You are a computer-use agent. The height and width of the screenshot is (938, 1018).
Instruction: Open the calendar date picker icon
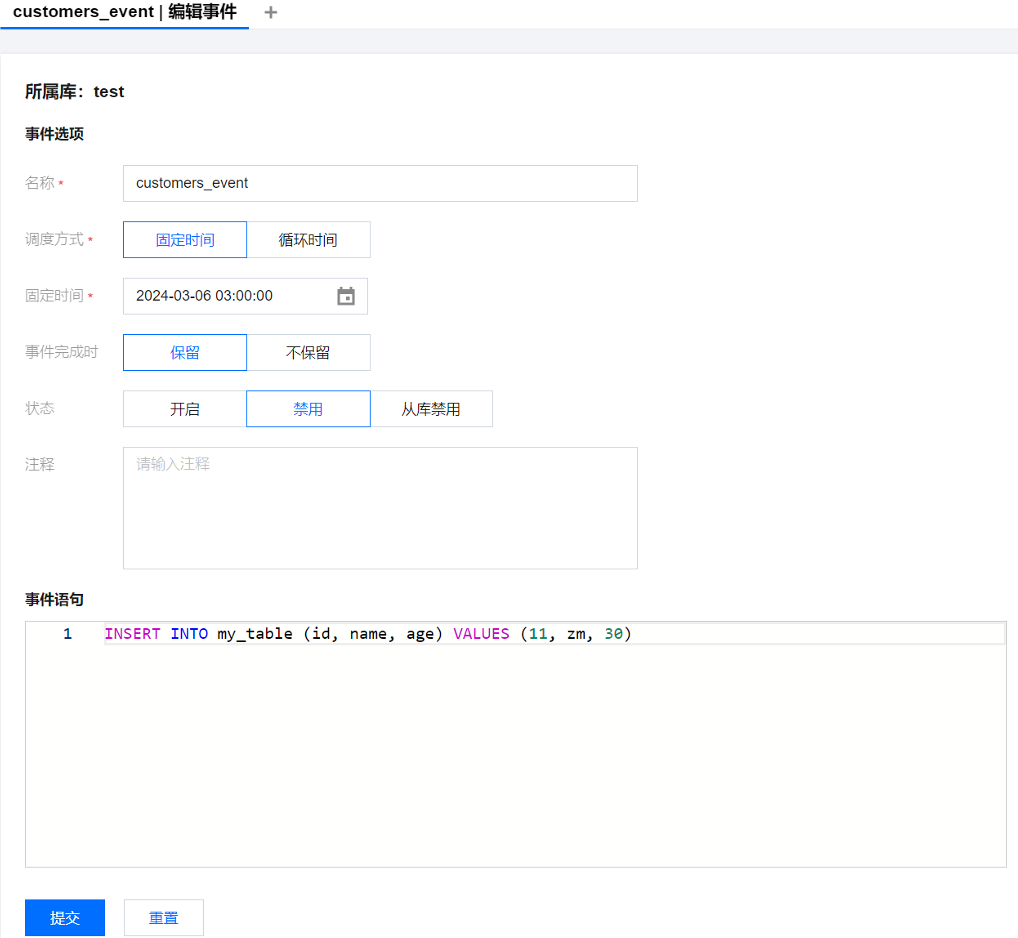(x=346, y=296)
